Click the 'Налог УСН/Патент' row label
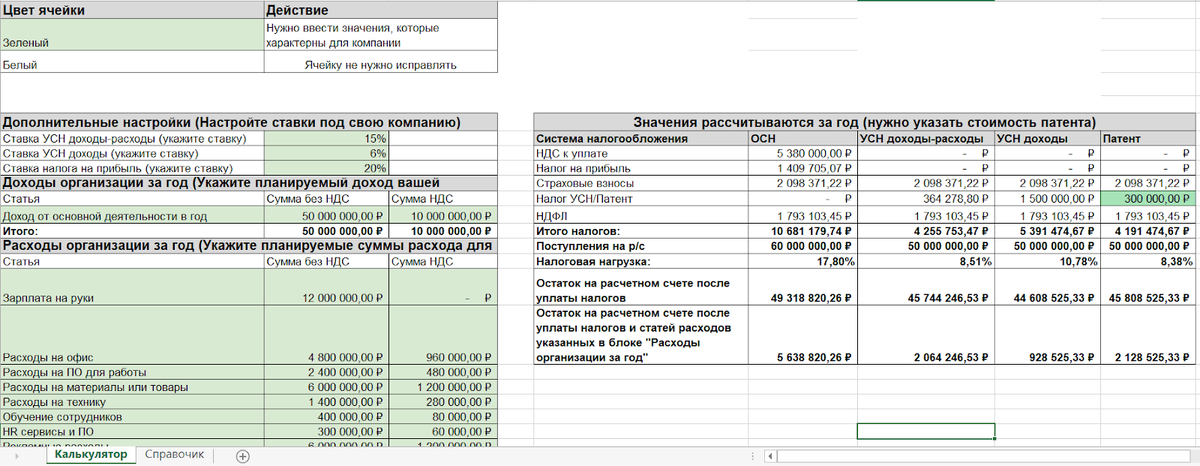 [641, 199]
